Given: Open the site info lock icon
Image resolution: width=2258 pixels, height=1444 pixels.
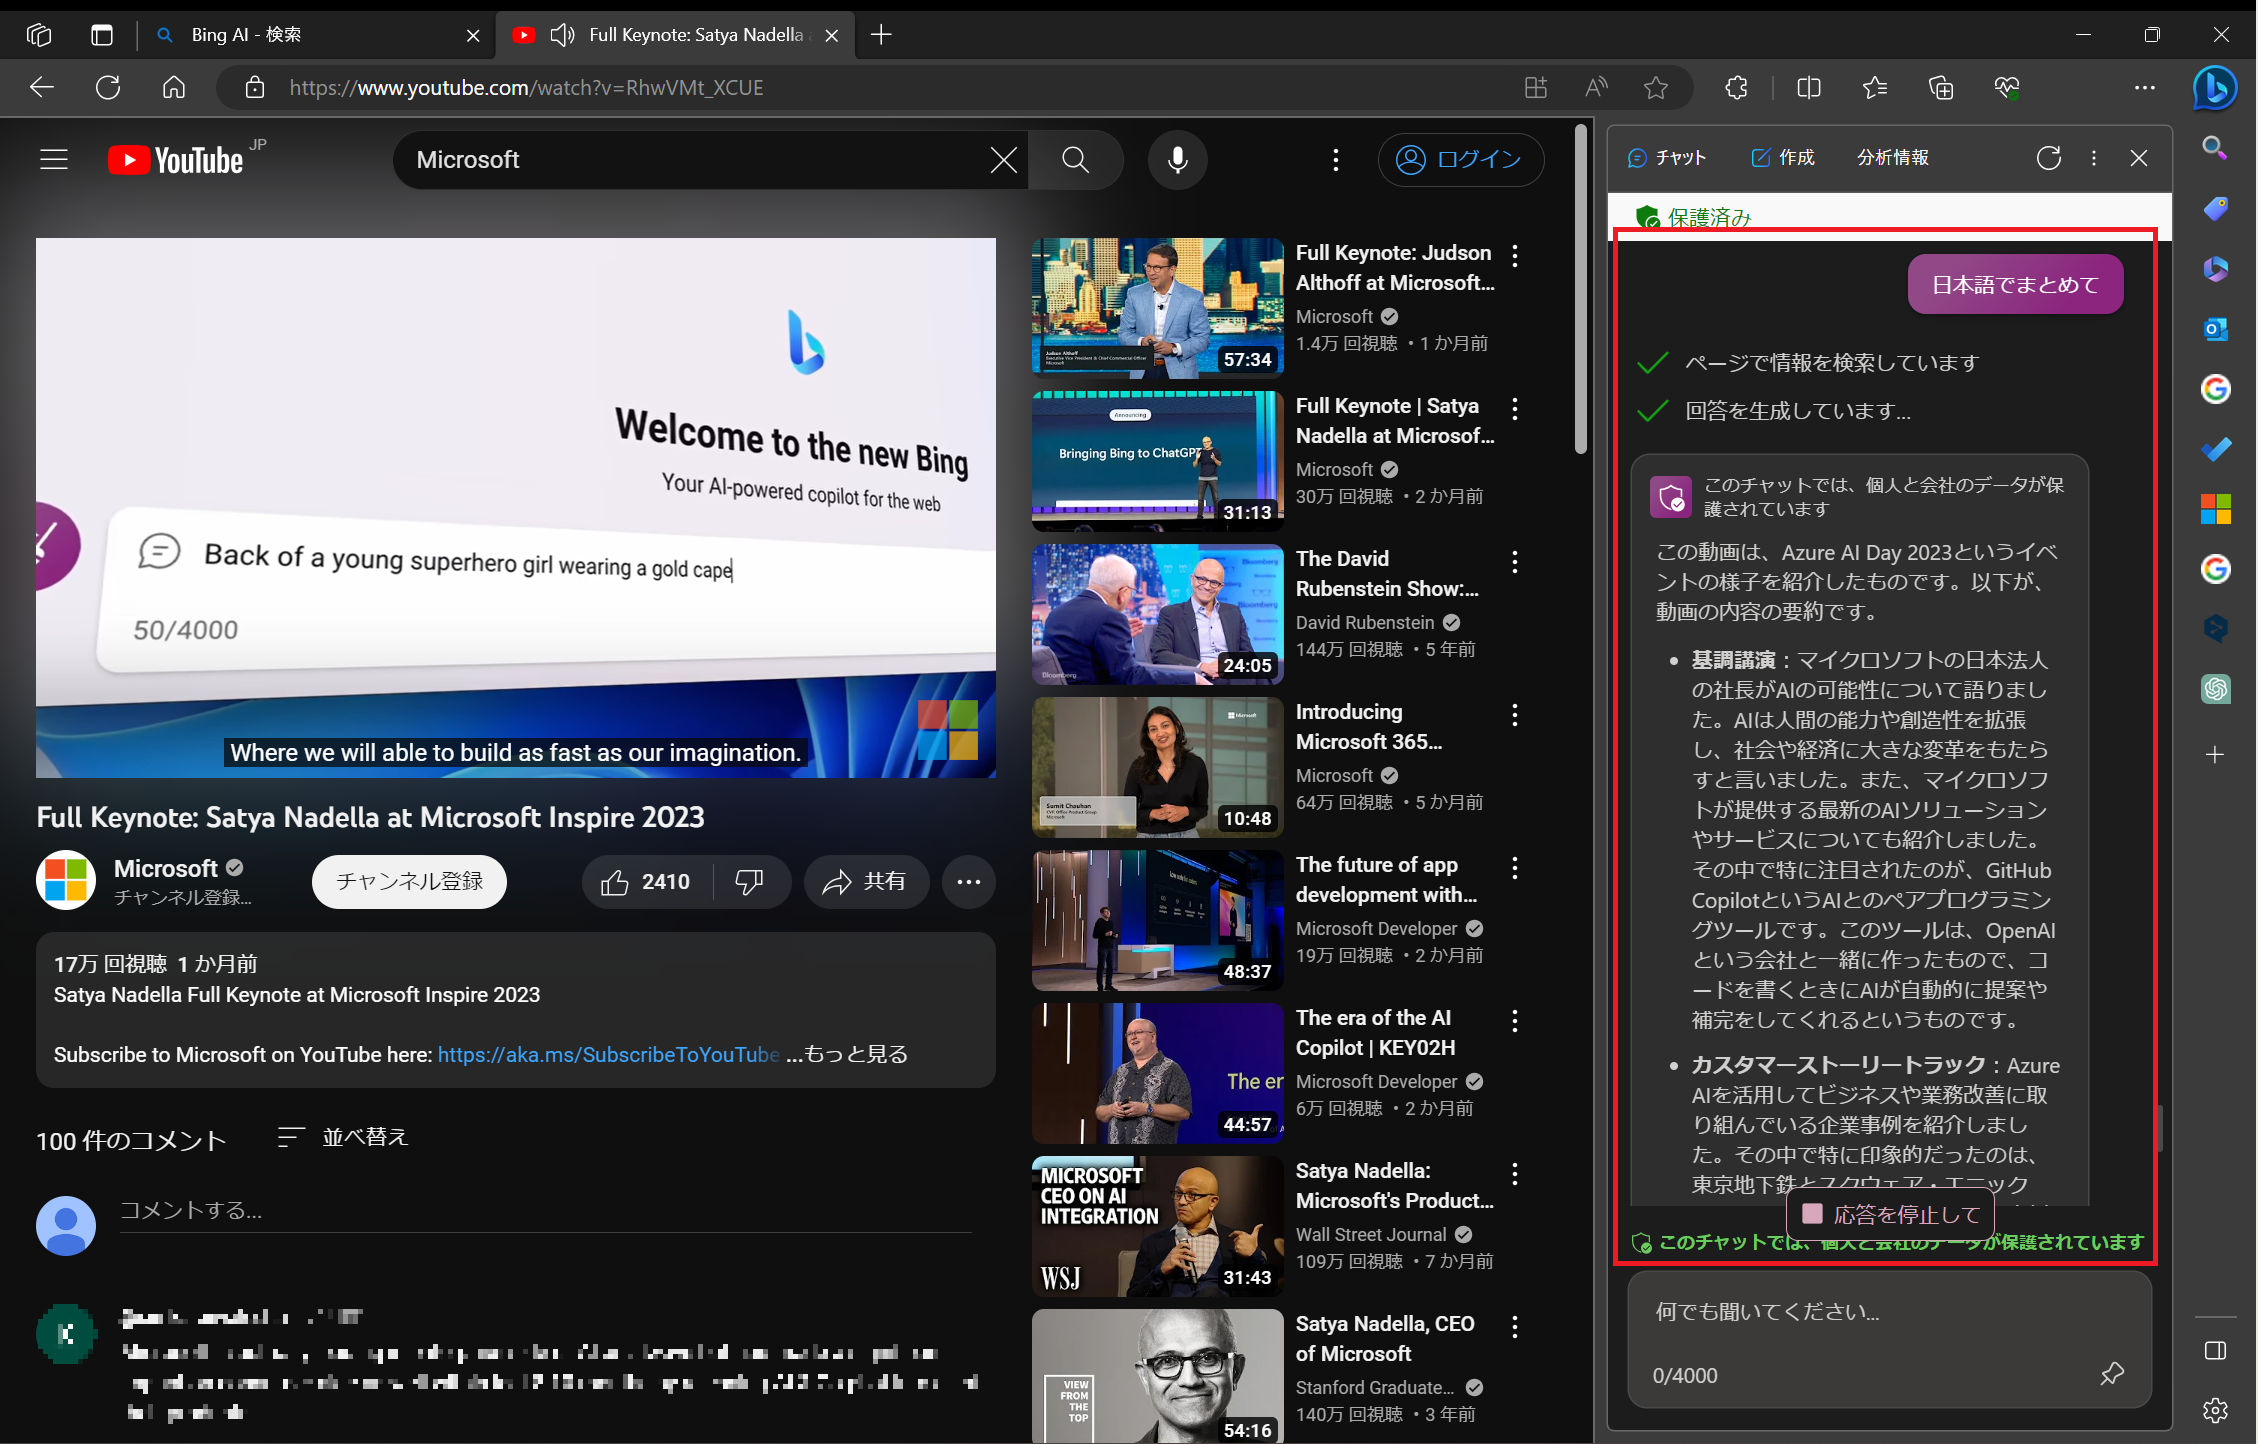Looking at the screenshot, I should tap(255, 88).
